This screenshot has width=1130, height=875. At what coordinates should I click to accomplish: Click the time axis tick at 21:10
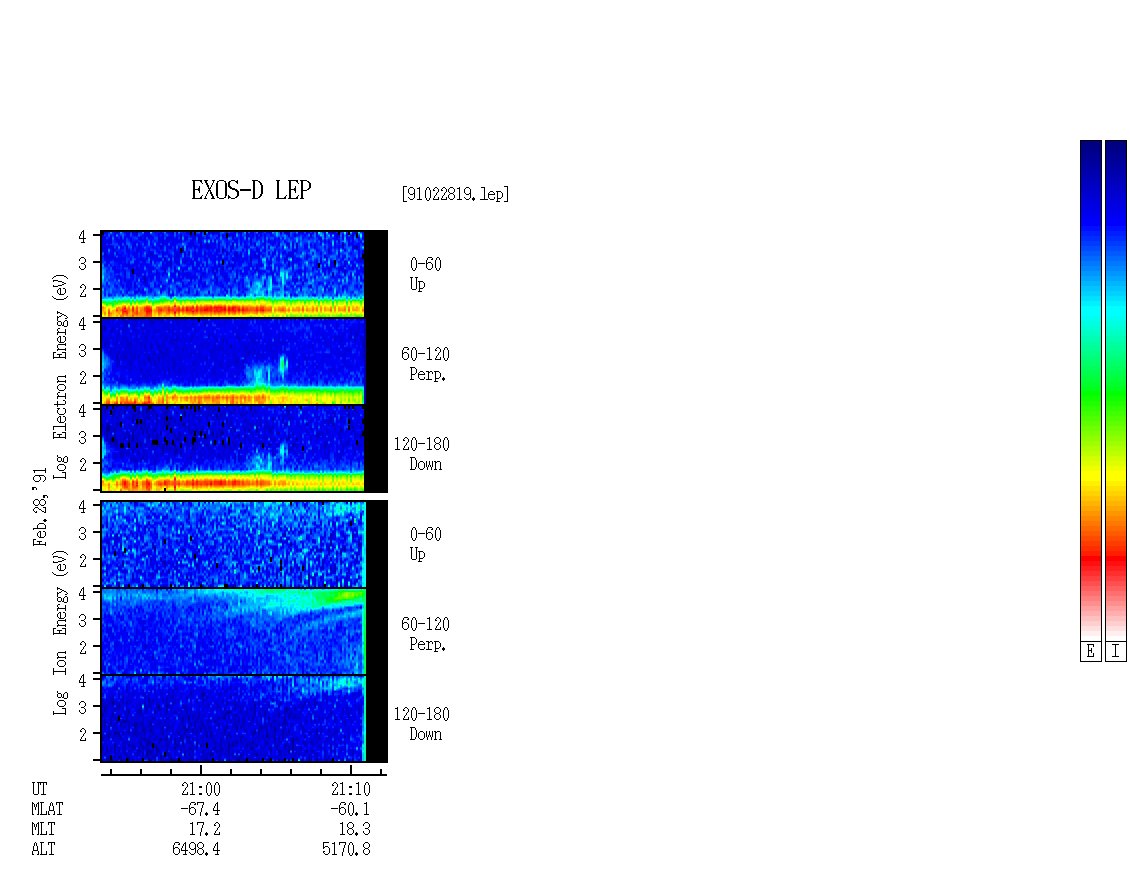tap(351, 770)
